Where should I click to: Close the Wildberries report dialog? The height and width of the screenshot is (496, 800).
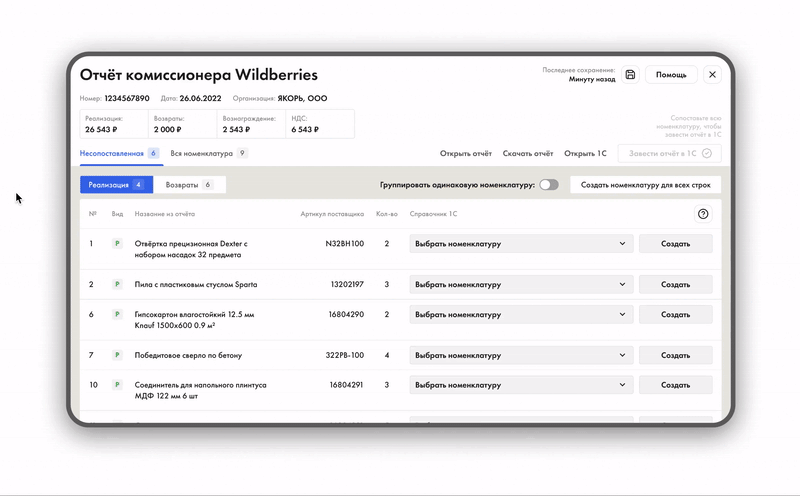click(712, 75)
